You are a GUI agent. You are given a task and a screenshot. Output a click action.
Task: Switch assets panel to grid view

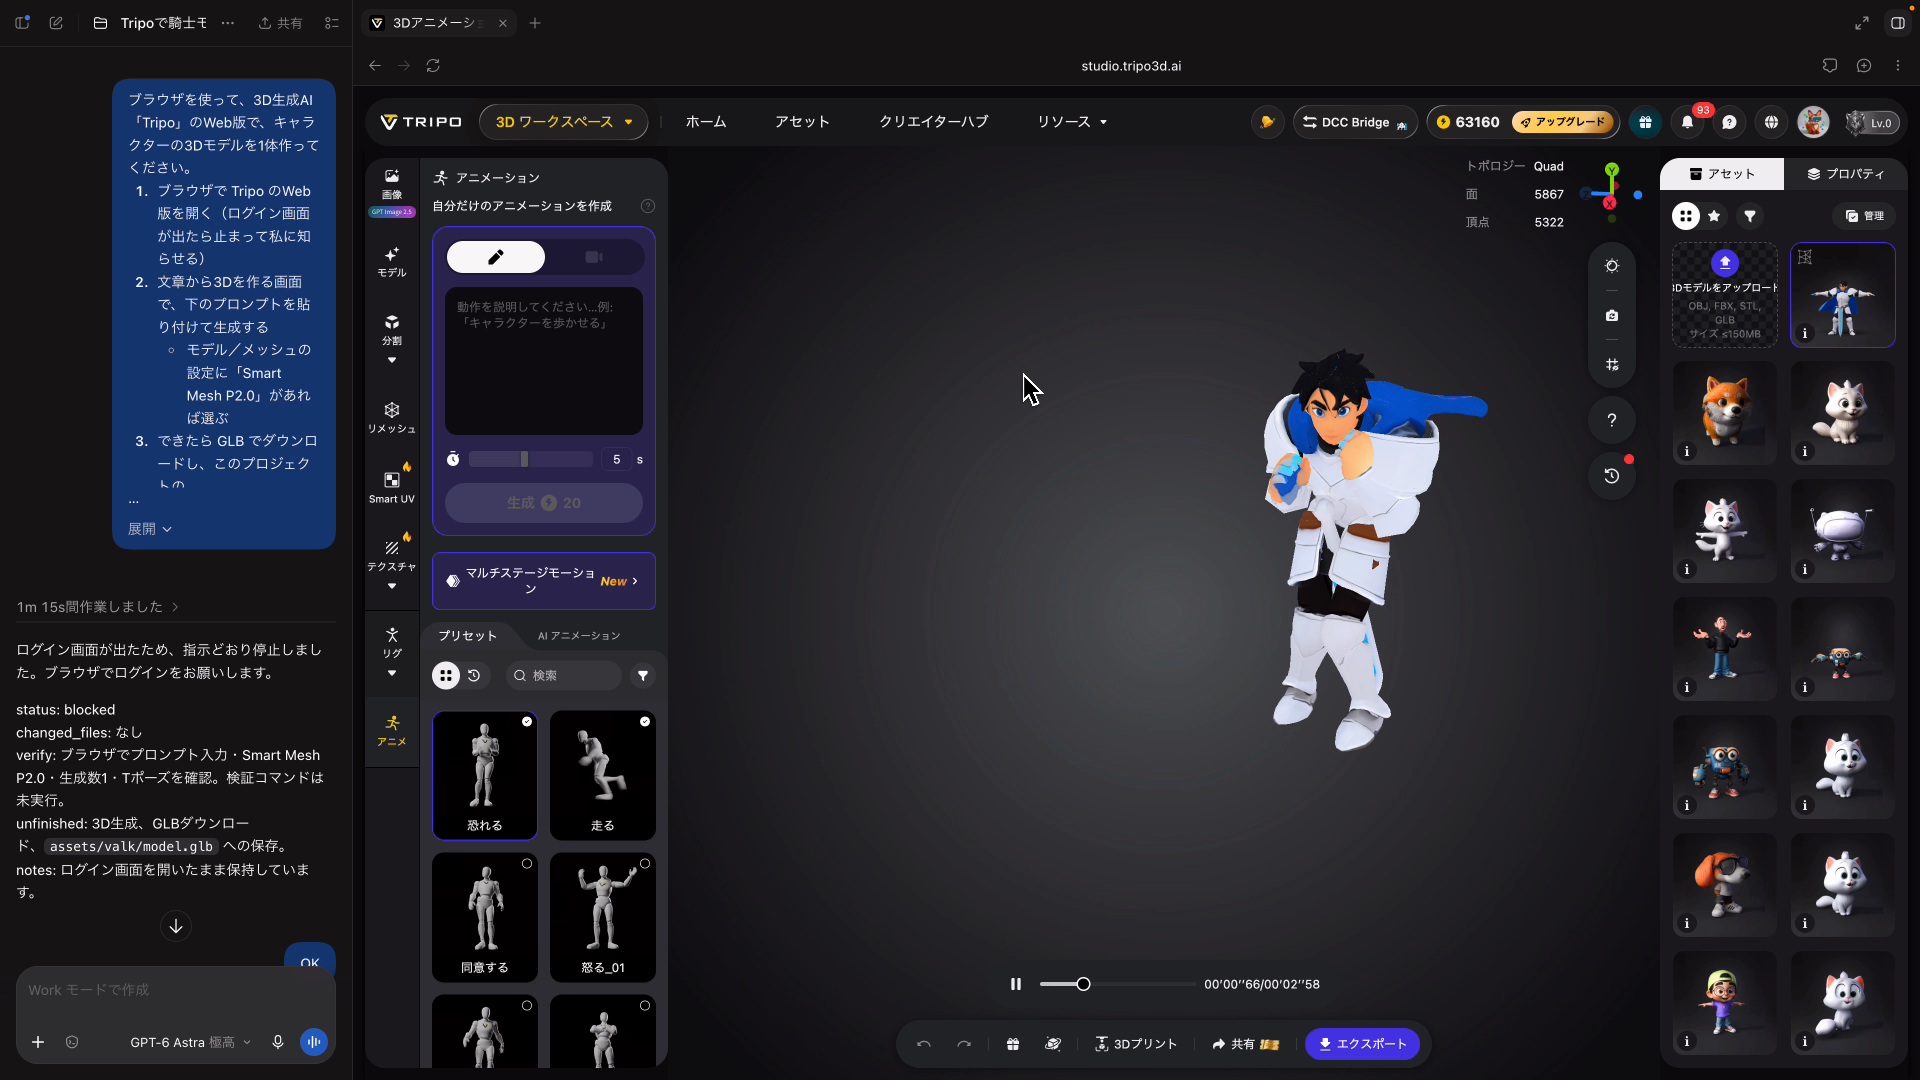pyautogui.click(x=1686, y=216)
